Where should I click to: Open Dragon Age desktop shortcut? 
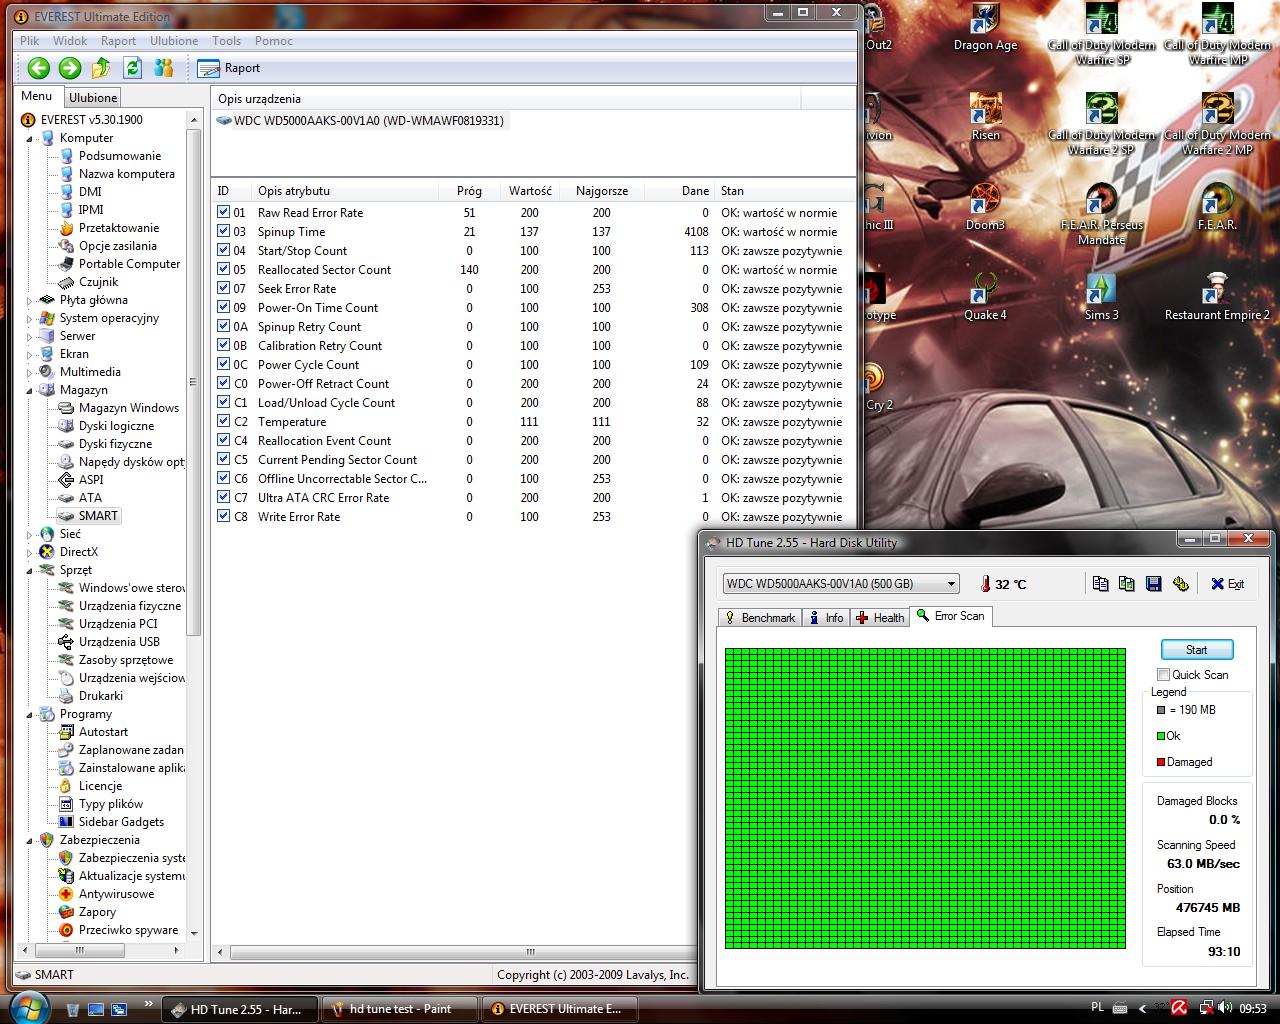point(985,28)
